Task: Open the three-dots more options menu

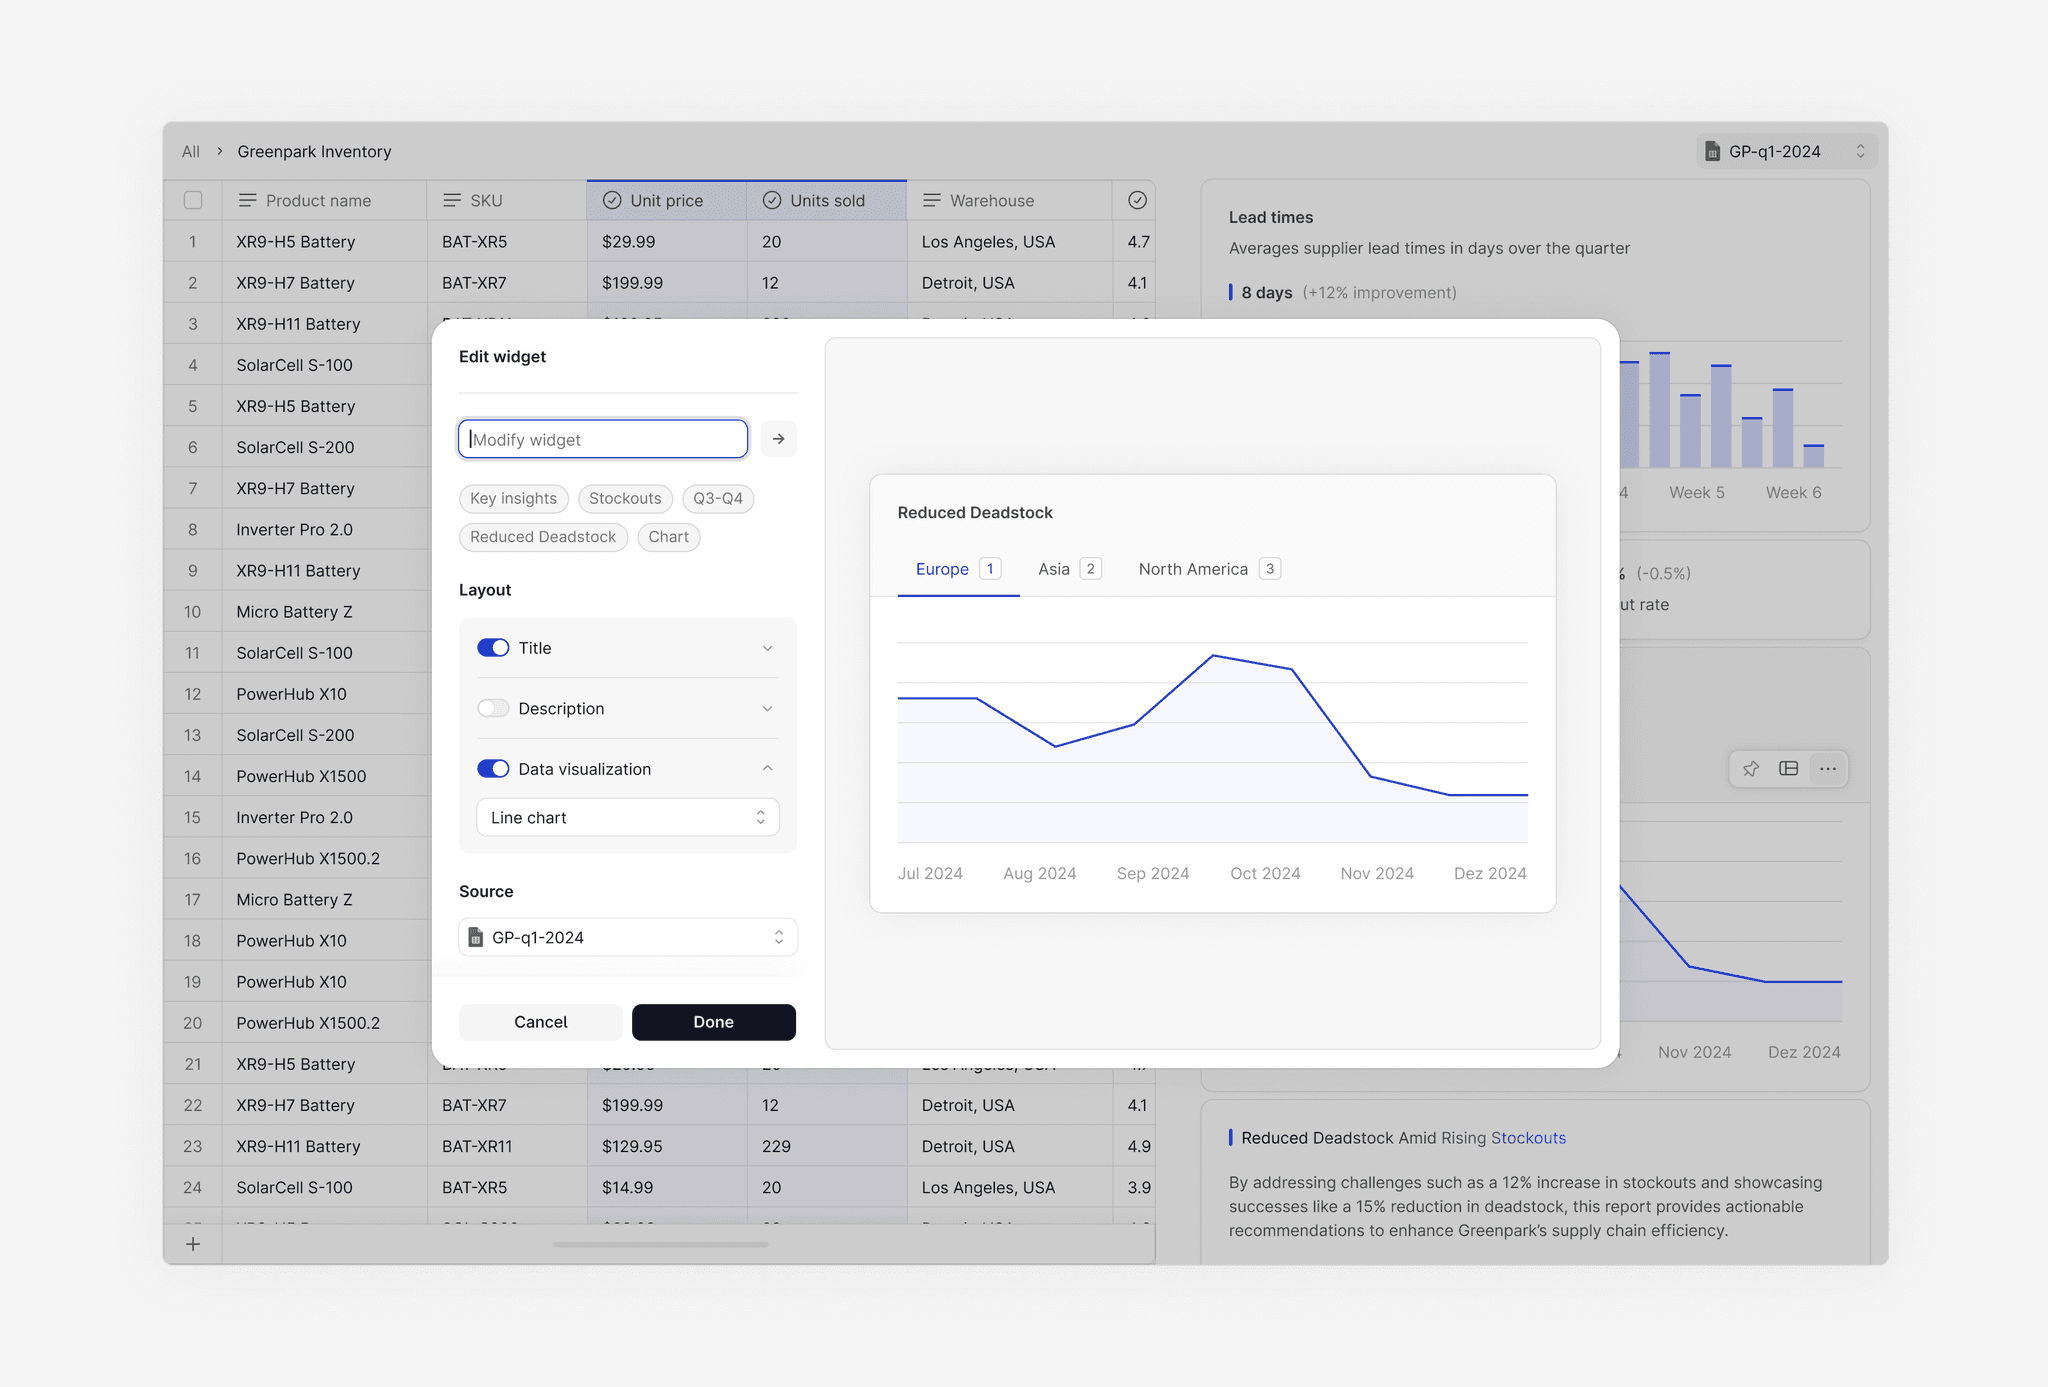Action: tap(1828, 769)
